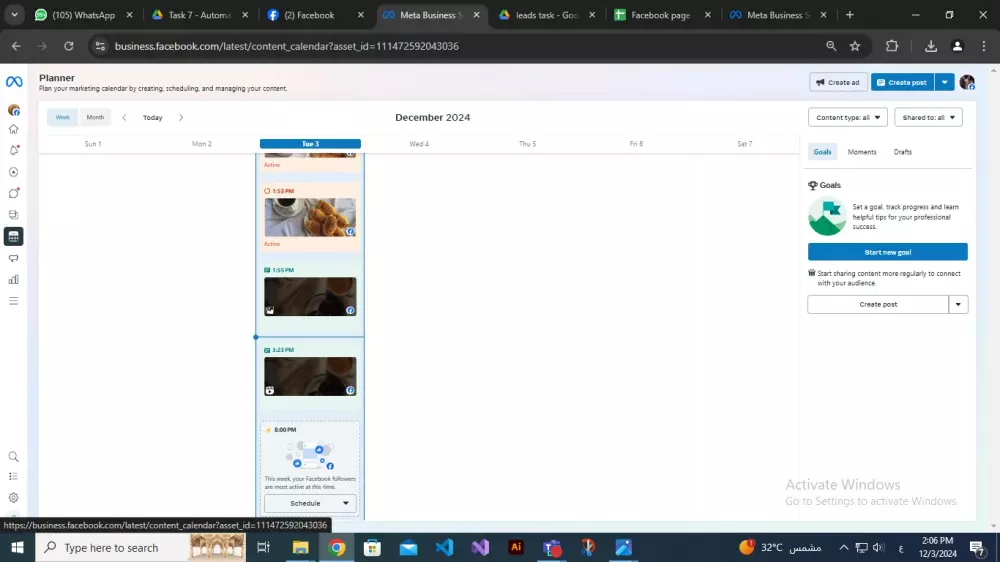This screenshot has width=1000, height=562.
Task: Open File Explorer from the taskbar
Action: point(300,547)
